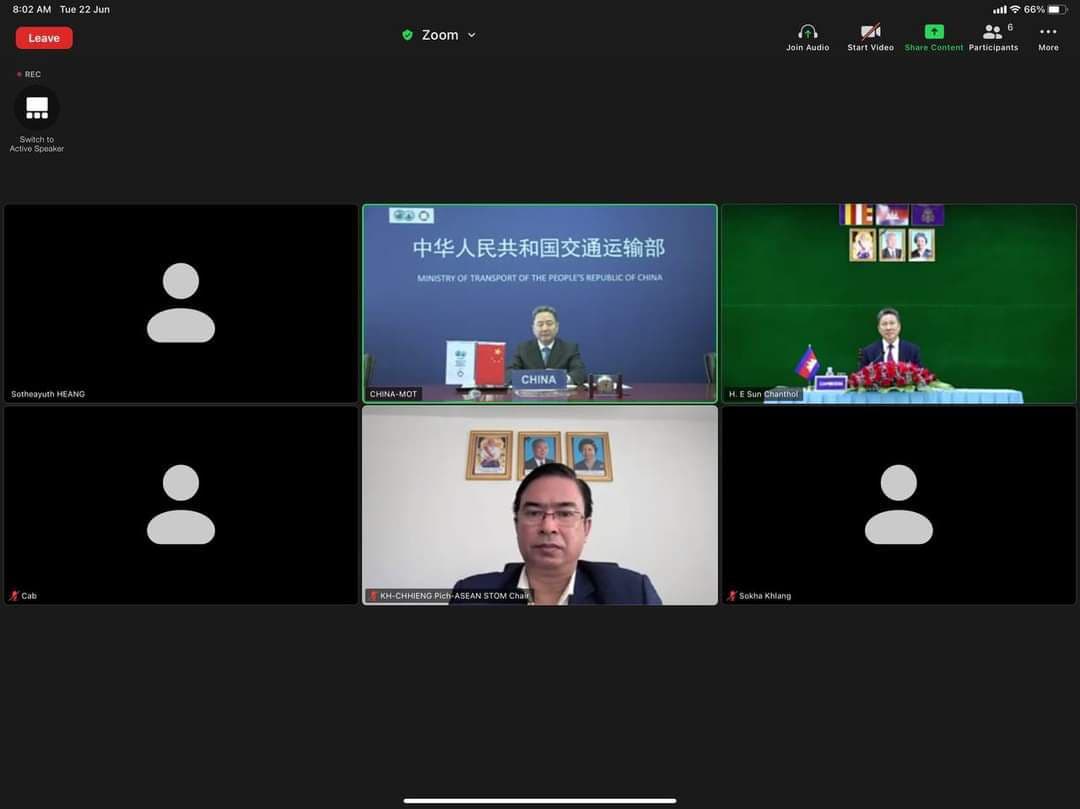Leave the Zoom meeting
The image size is (1080, 809).
click(44, 38)
